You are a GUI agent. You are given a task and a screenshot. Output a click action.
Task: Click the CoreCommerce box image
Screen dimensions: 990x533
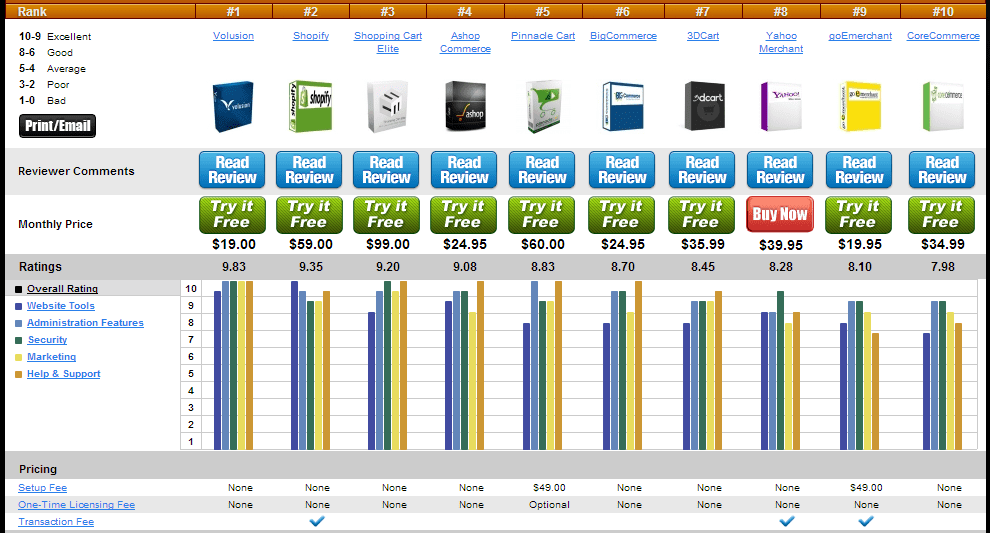pos(943,106)
